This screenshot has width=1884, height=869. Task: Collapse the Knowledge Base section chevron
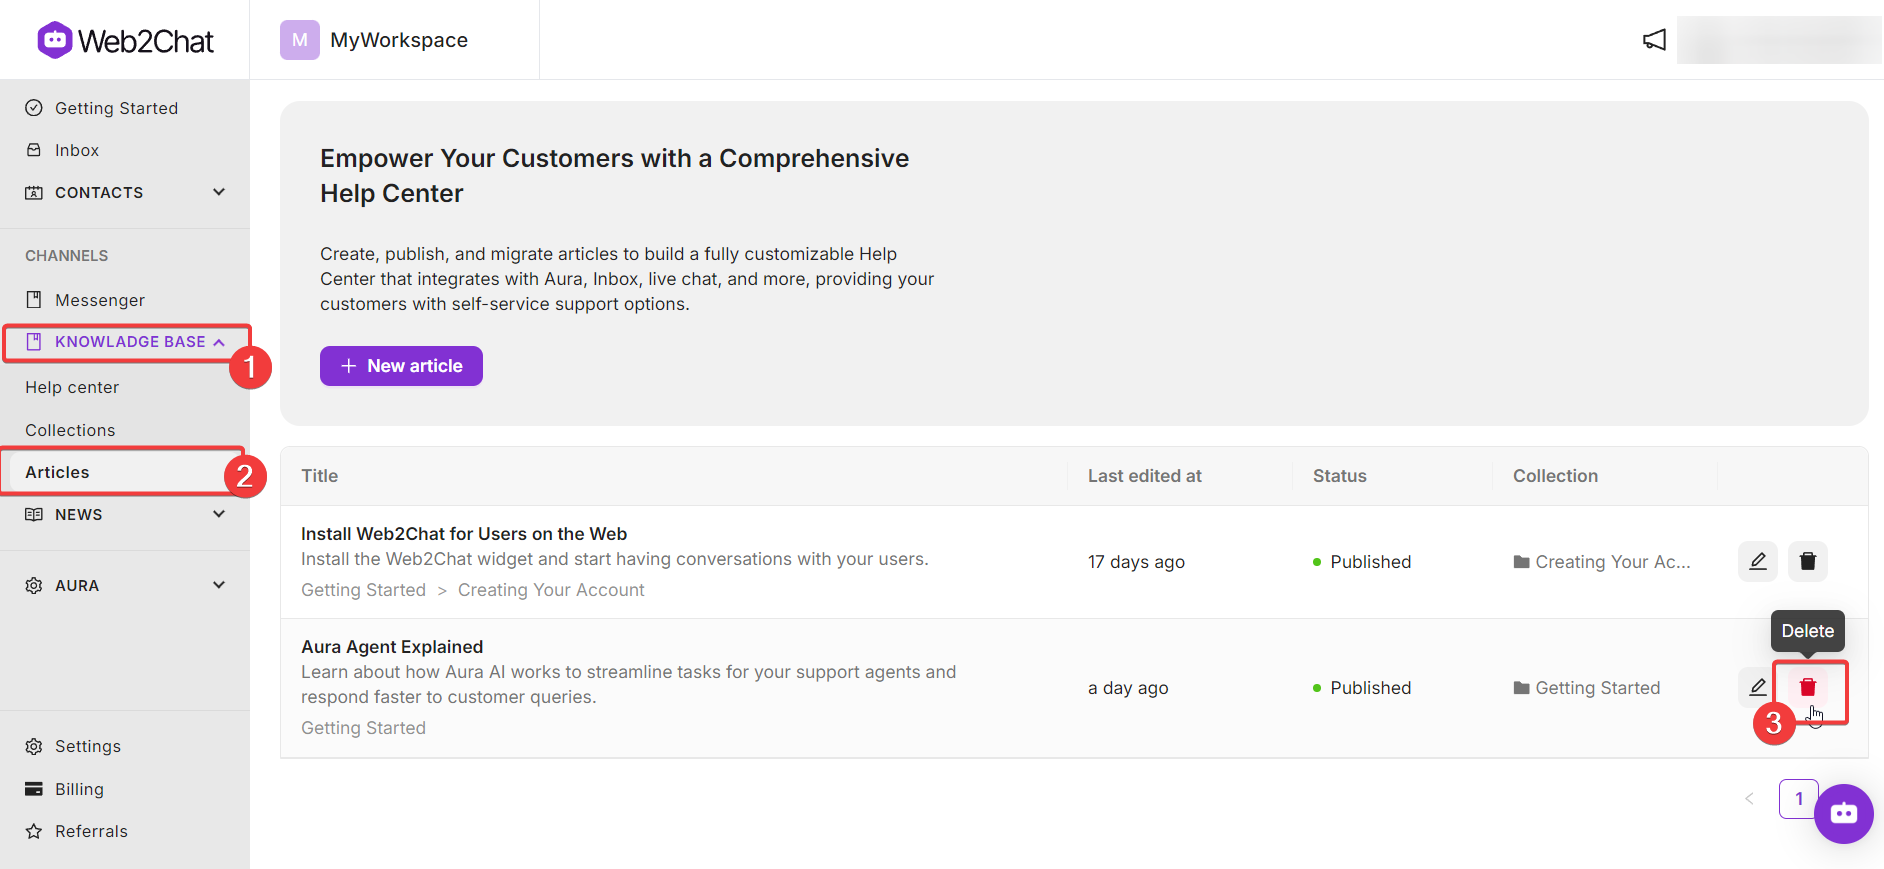tap(219, 342)
